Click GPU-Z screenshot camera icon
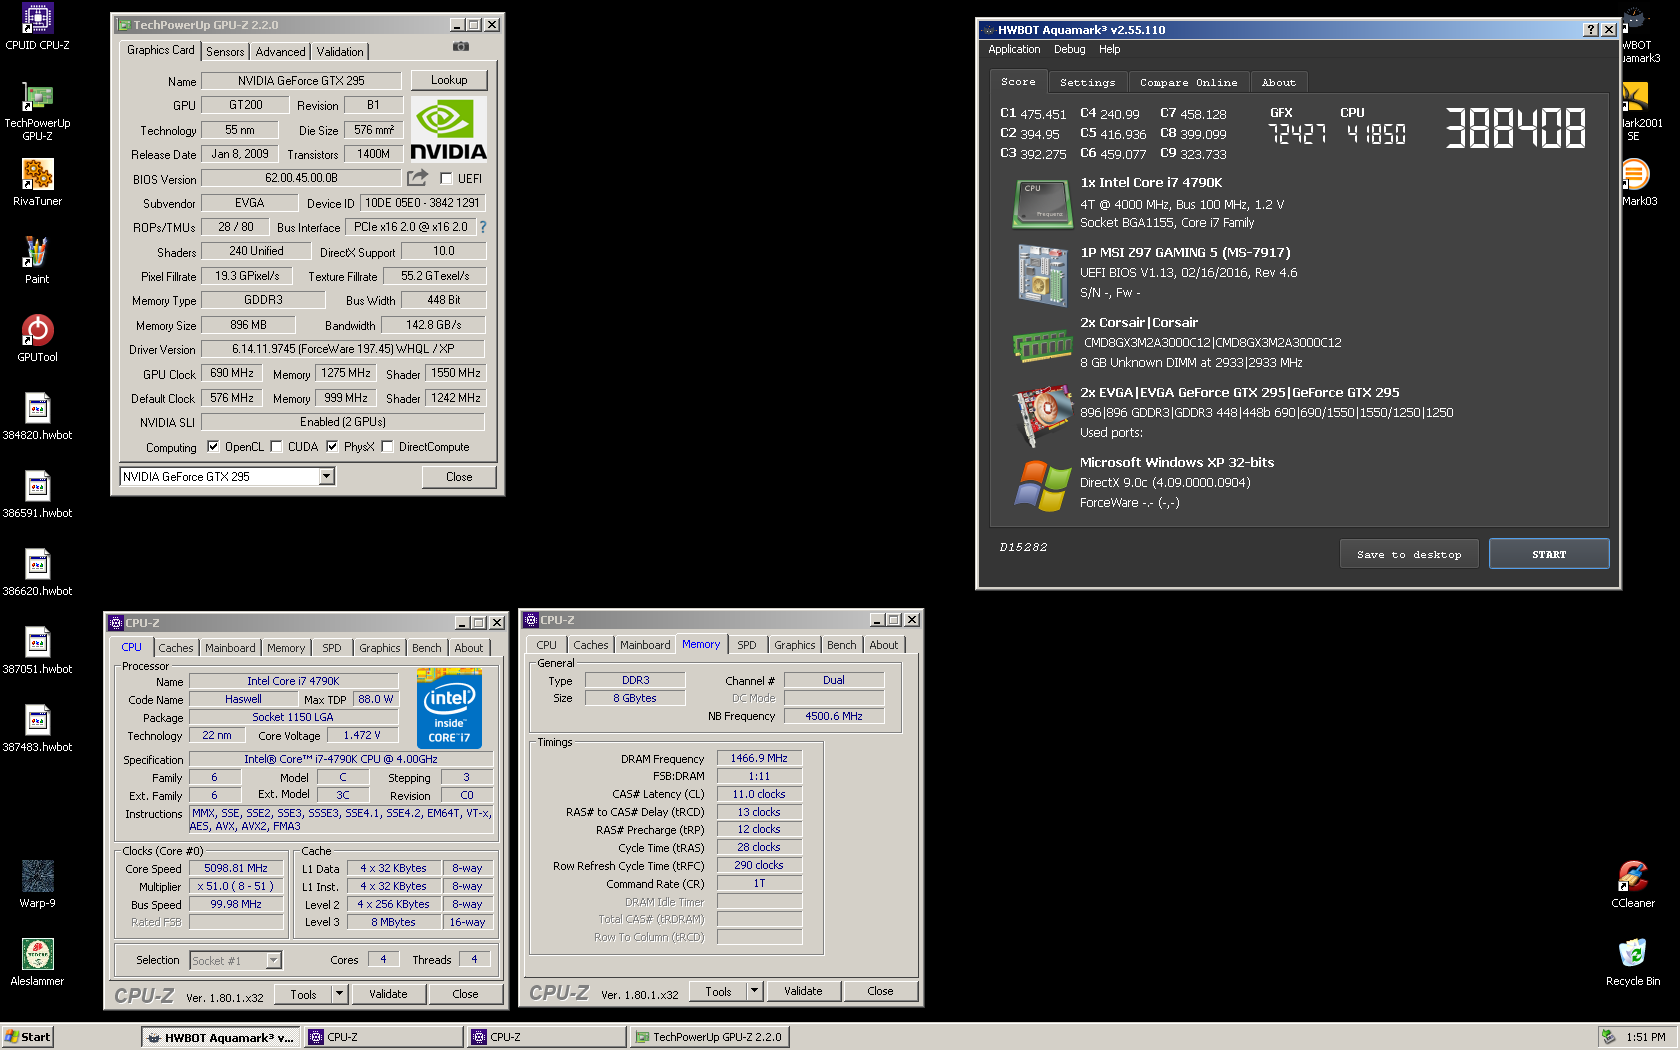This screenshot has height=1050, width=1680. [x=461, y=46]
